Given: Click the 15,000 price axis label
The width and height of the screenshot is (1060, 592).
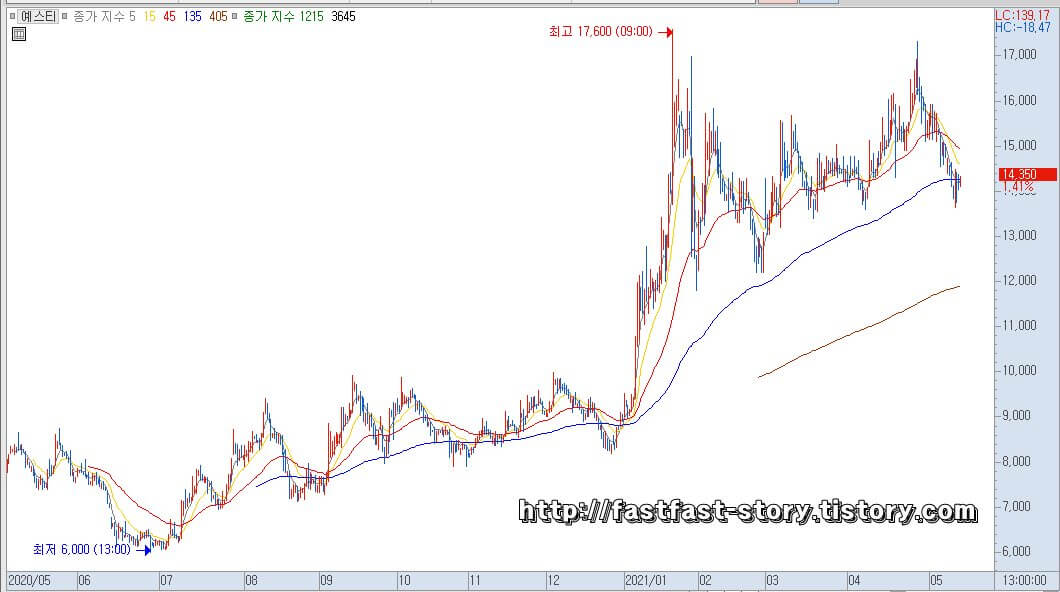Looking at the screenshot, I should pyautogui.click(x=1019, y=145).
